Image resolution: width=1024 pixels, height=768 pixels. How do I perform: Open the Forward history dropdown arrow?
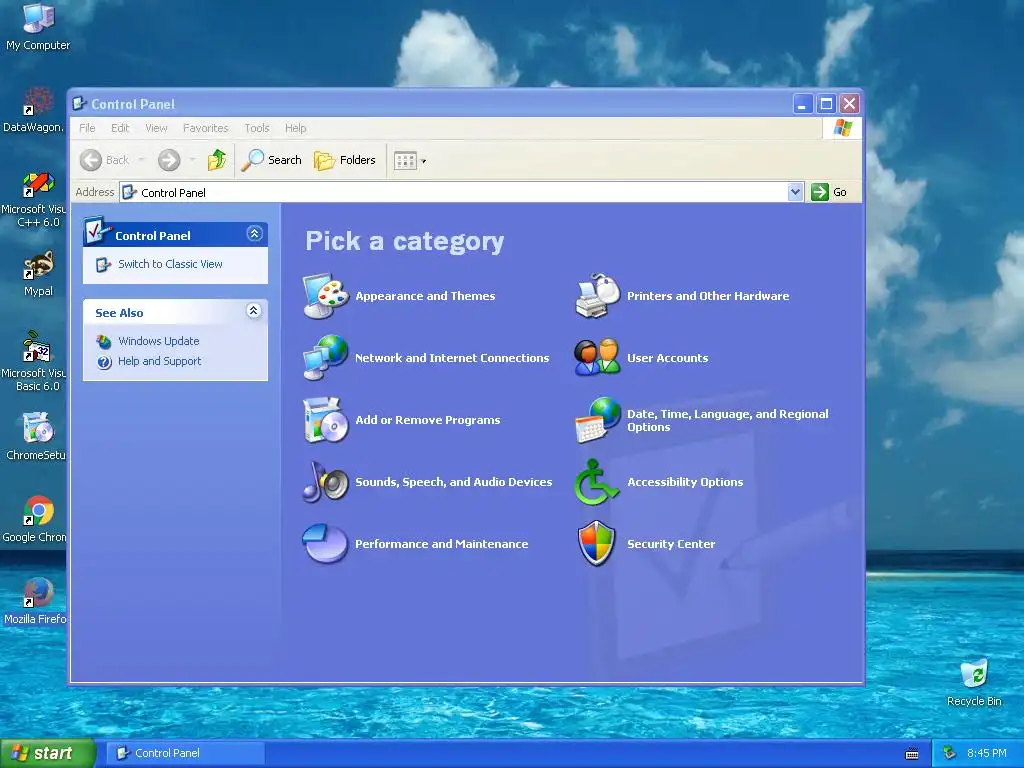[192, 160]
